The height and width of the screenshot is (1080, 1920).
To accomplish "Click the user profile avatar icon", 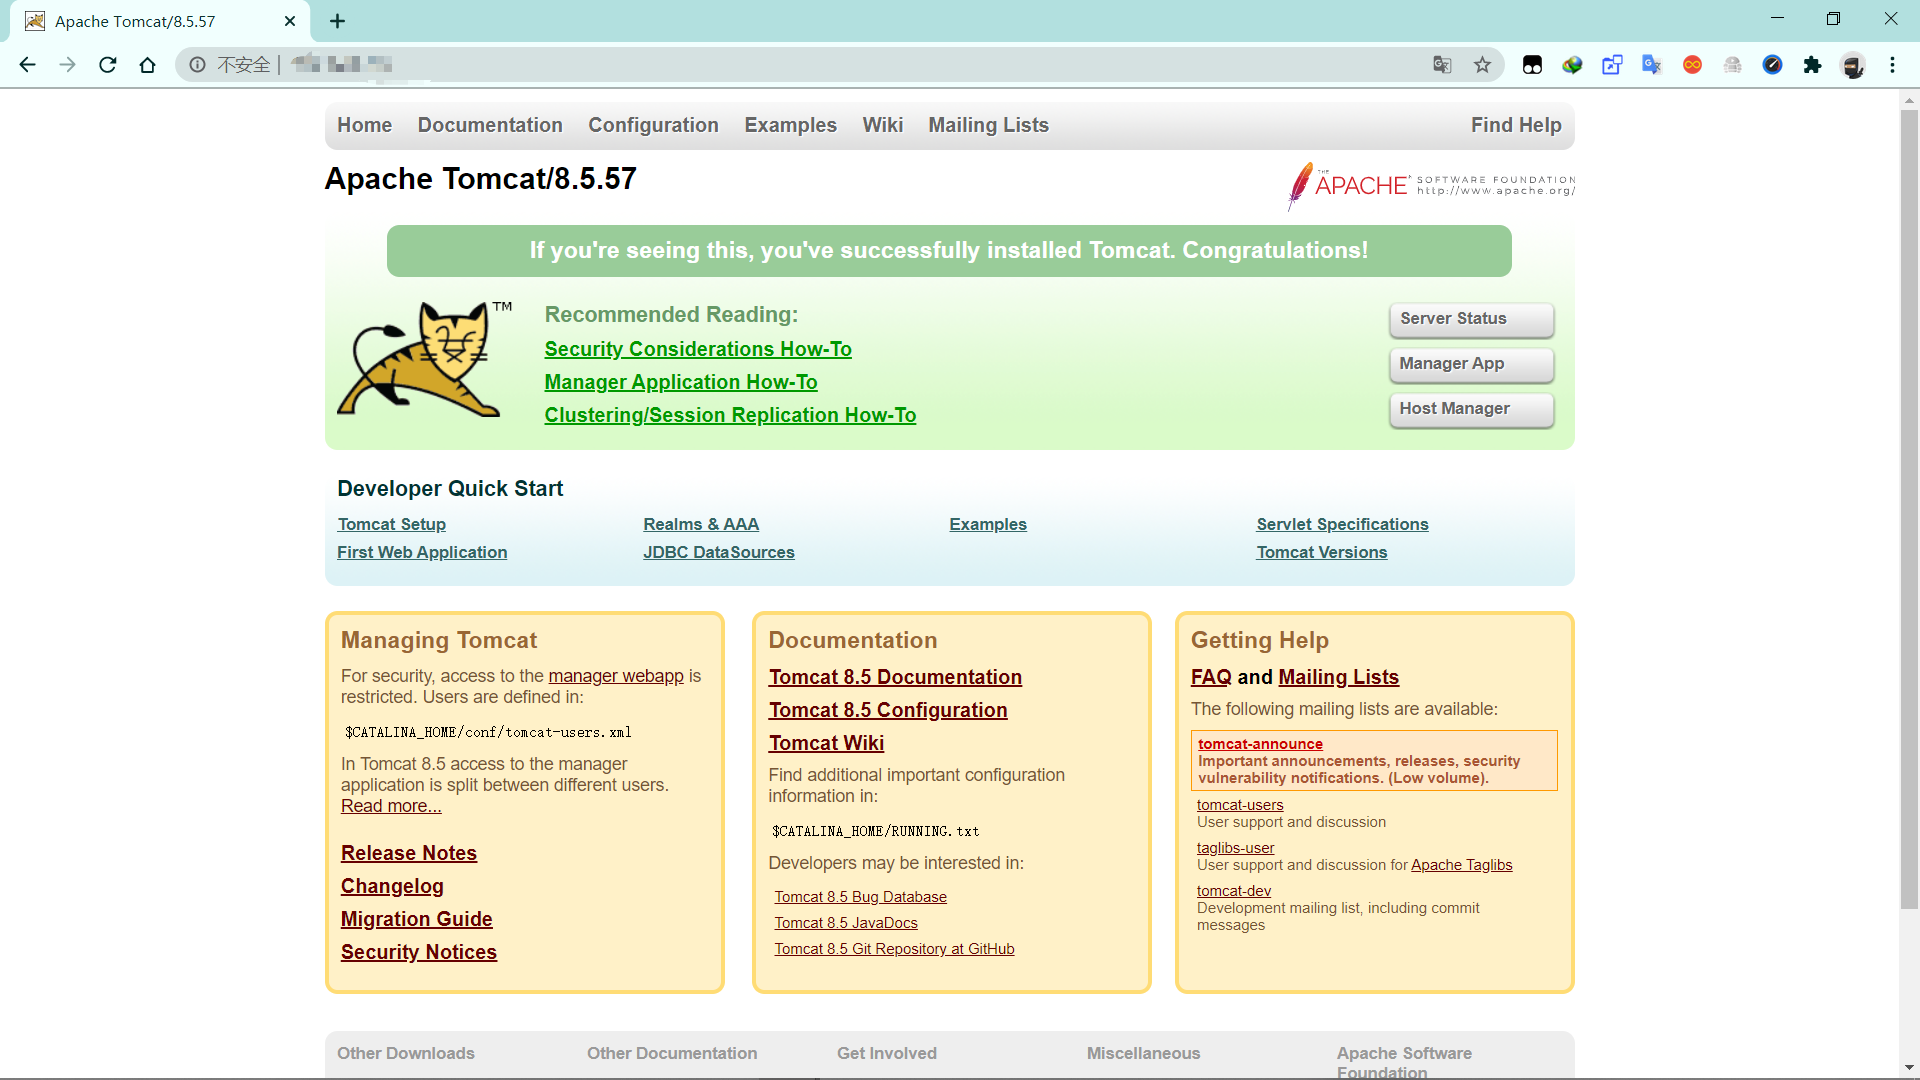I will coord(1853,65).
